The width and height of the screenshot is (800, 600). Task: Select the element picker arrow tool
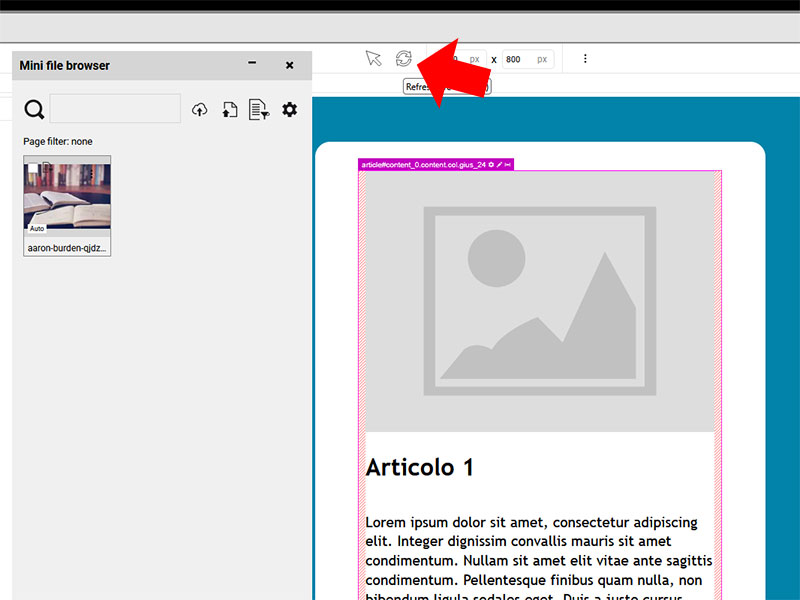373,59
